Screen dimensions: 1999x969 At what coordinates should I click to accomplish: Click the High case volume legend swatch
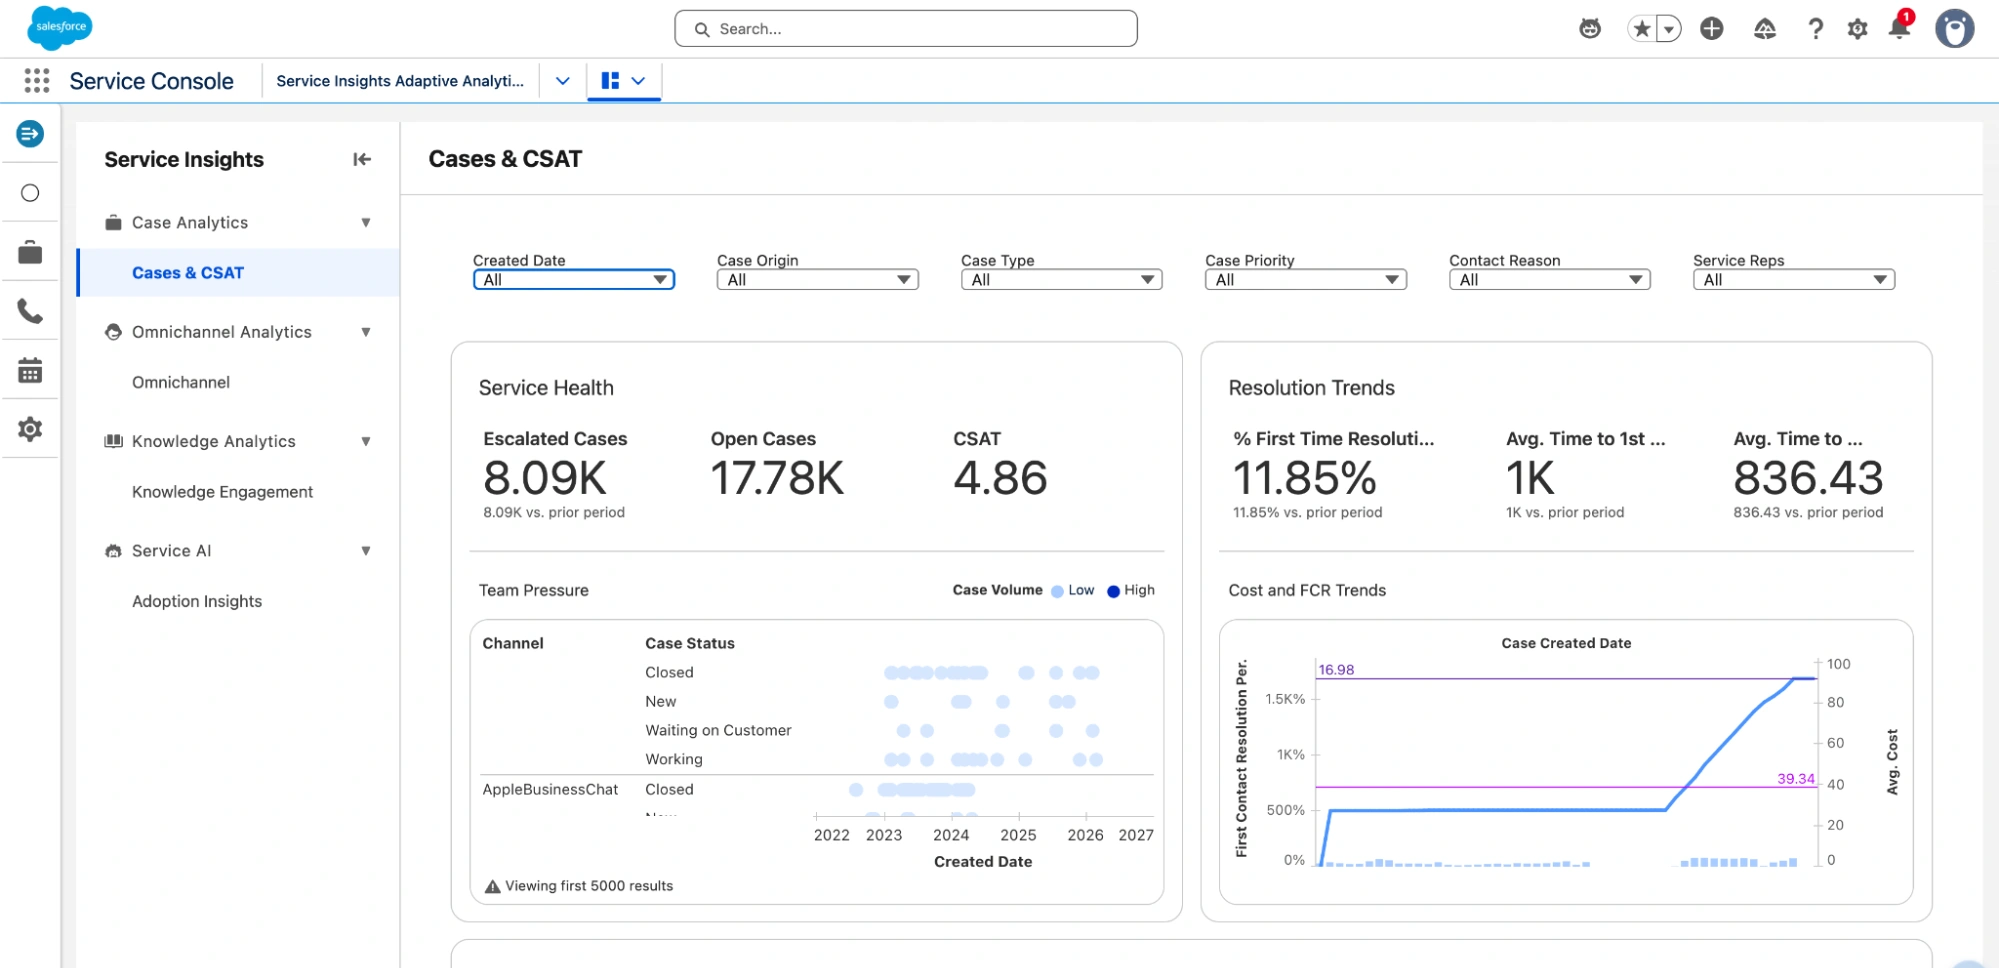coord(1113,591)
